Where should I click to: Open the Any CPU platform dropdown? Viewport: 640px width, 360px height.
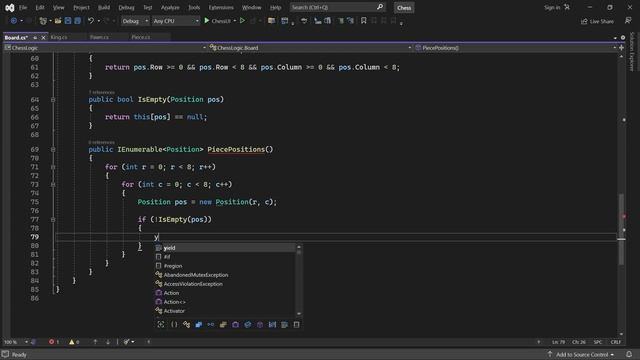(176, 21)
